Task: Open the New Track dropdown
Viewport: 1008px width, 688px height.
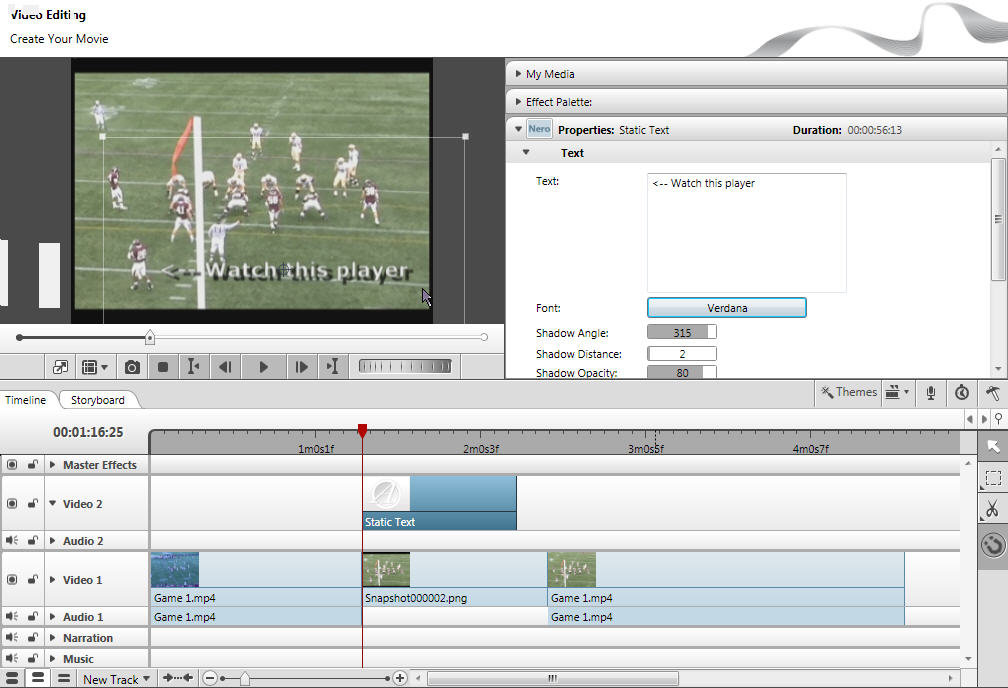Action: tap(116, 679)
